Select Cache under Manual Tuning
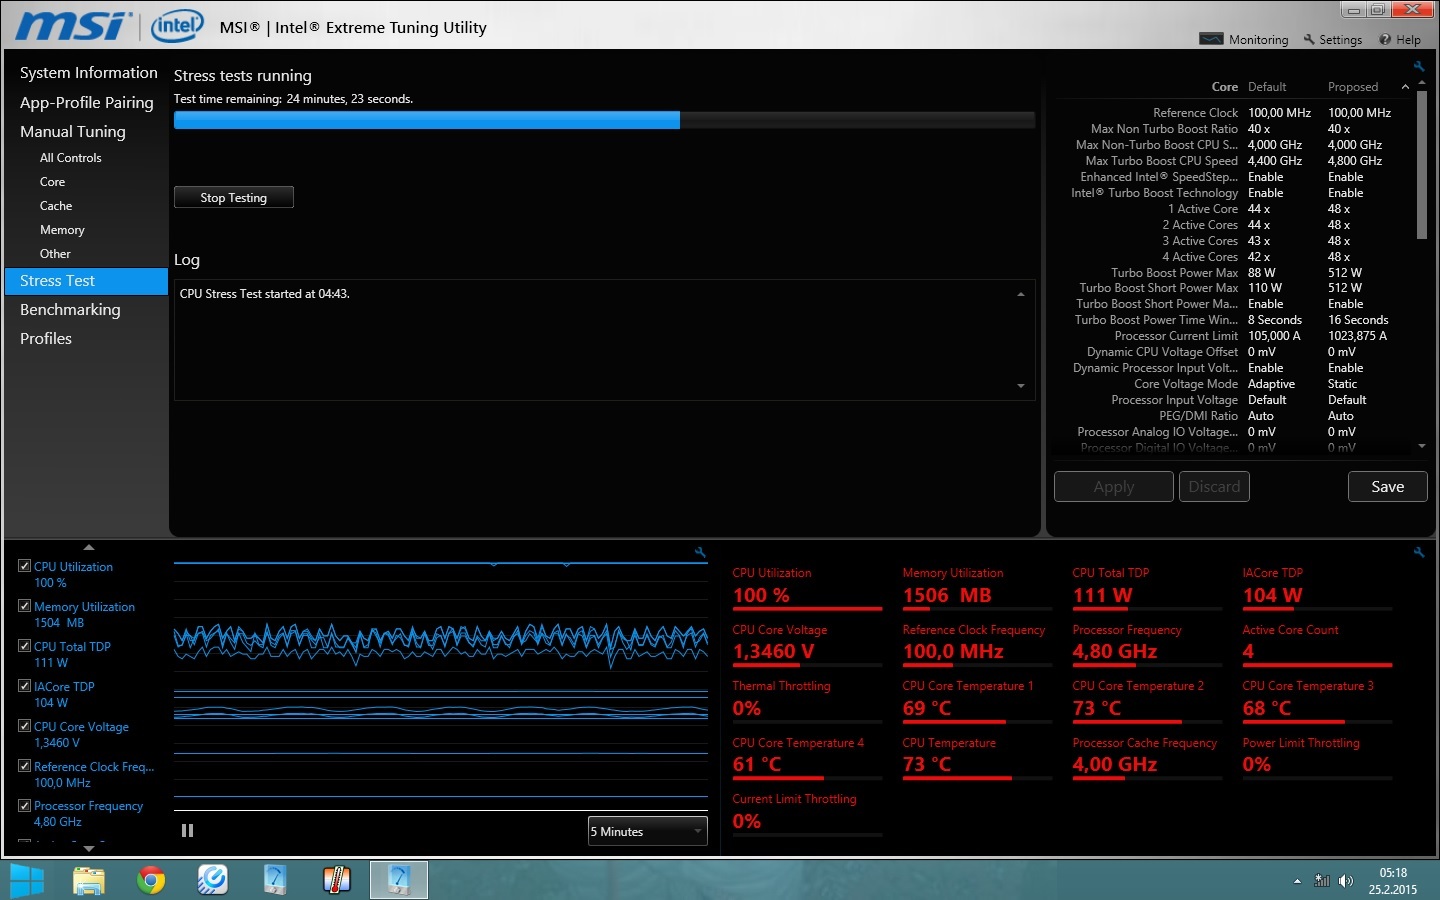The image size is (1440, 900). 56,206
